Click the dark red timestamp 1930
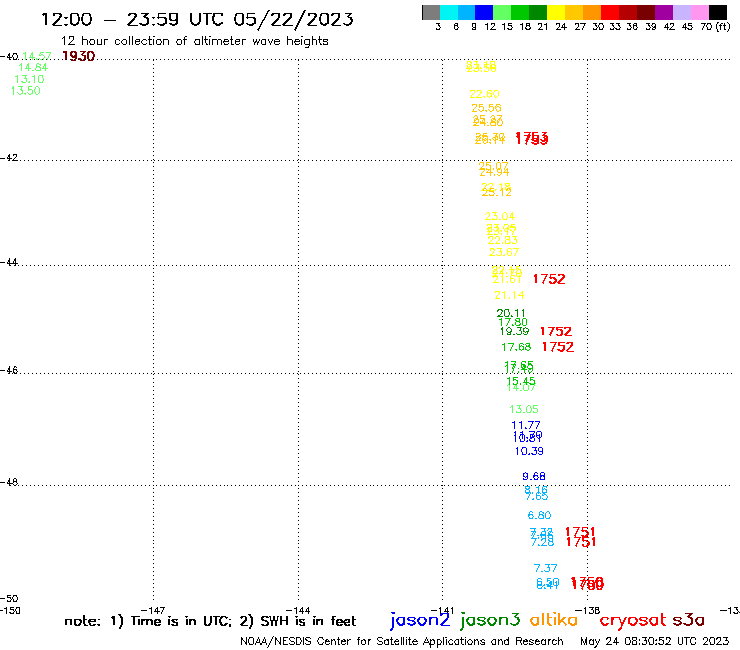740x650 pixels. [78, 56]
